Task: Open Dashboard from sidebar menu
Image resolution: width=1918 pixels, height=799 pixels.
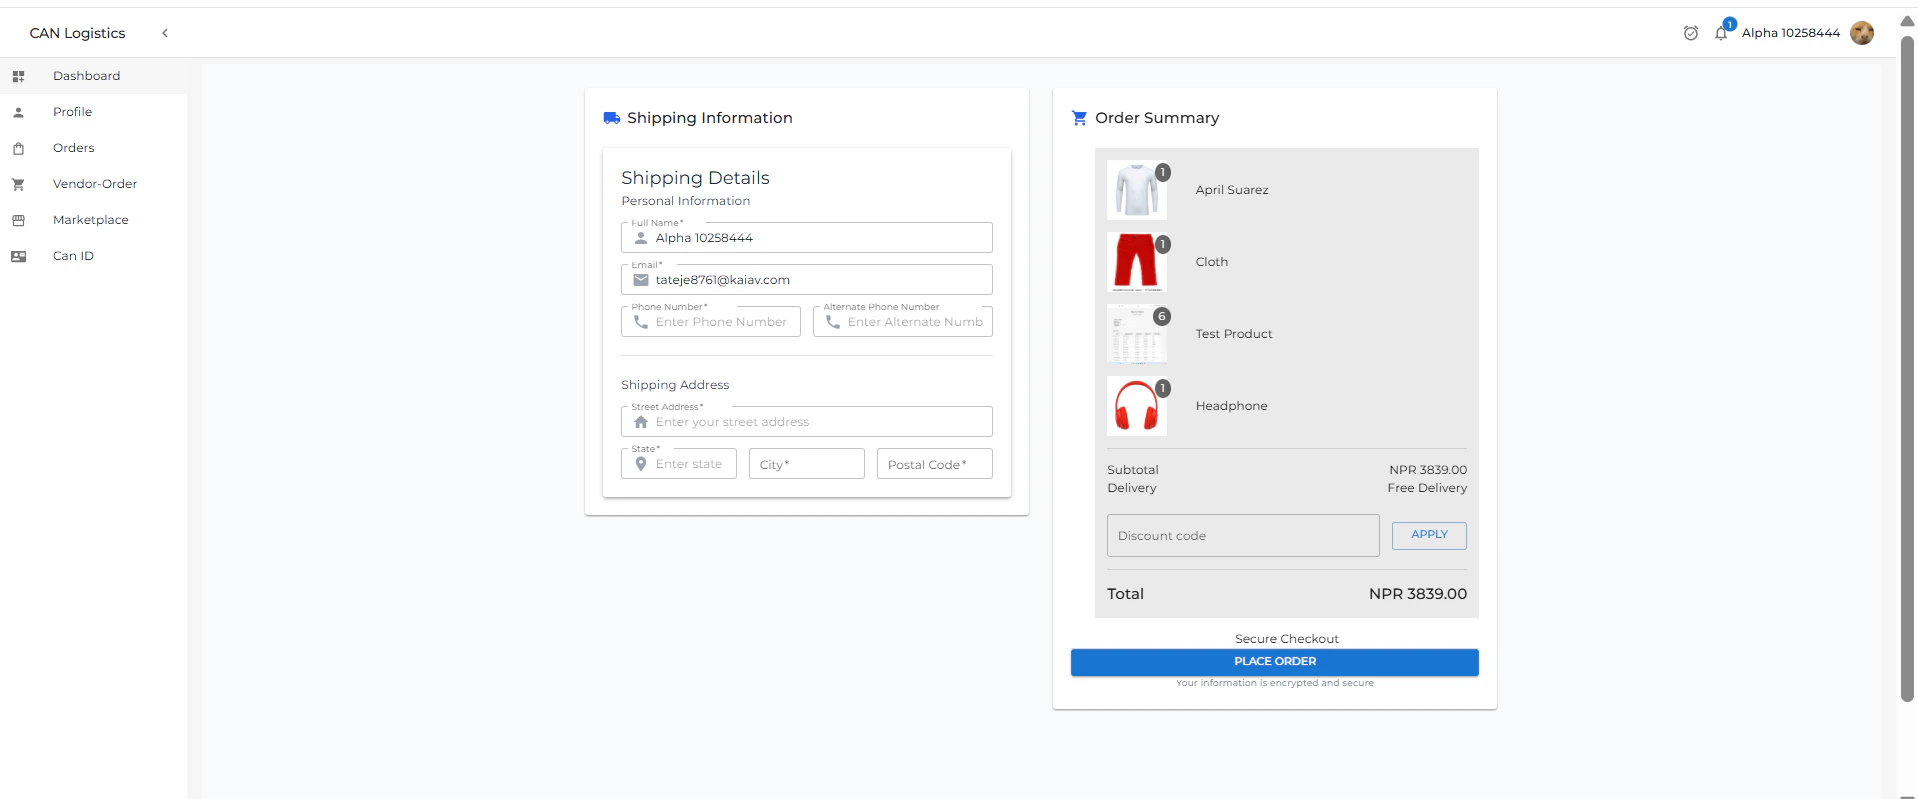Action: [93, 76]
